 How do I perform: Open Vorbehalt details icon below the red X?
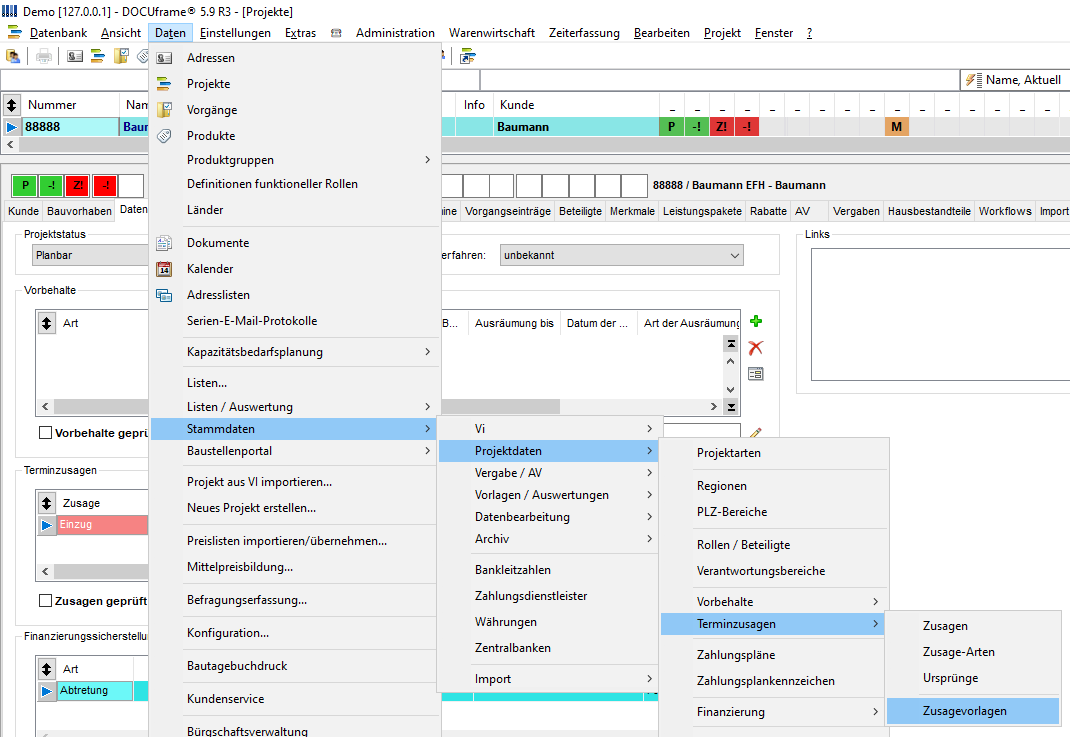point(755,374)
